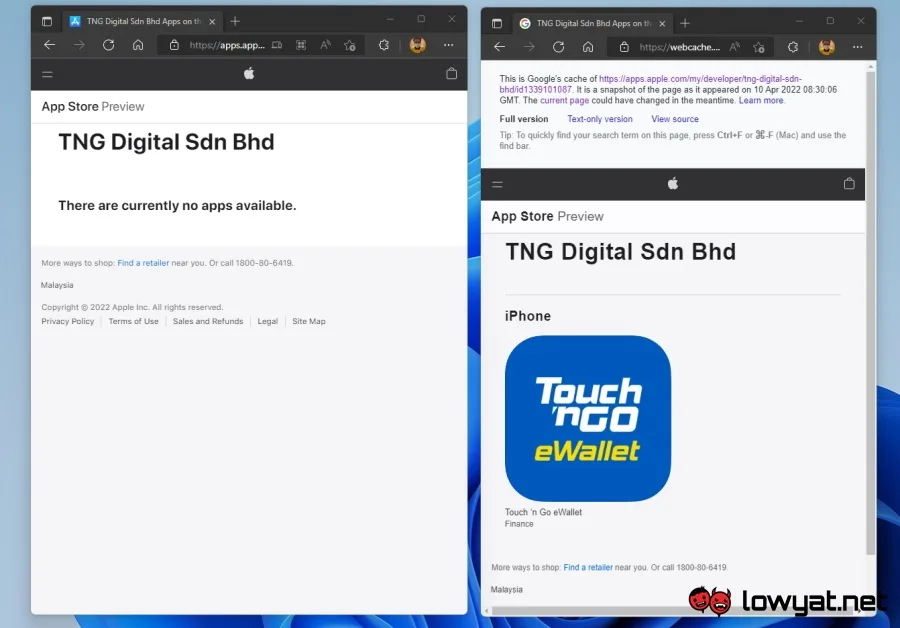Click the site lock icon in left address bar
900x628 pixels.
pyautogui.click(x=174, y=45)
